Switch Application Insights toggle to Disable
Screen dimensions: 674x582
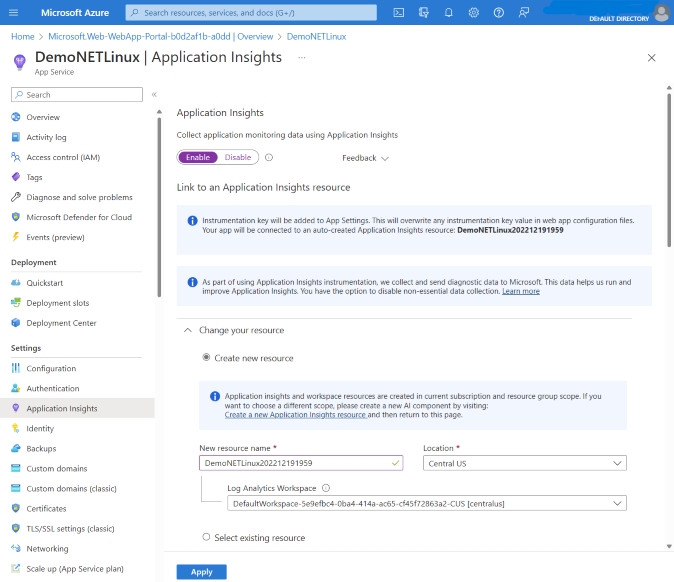238,157
